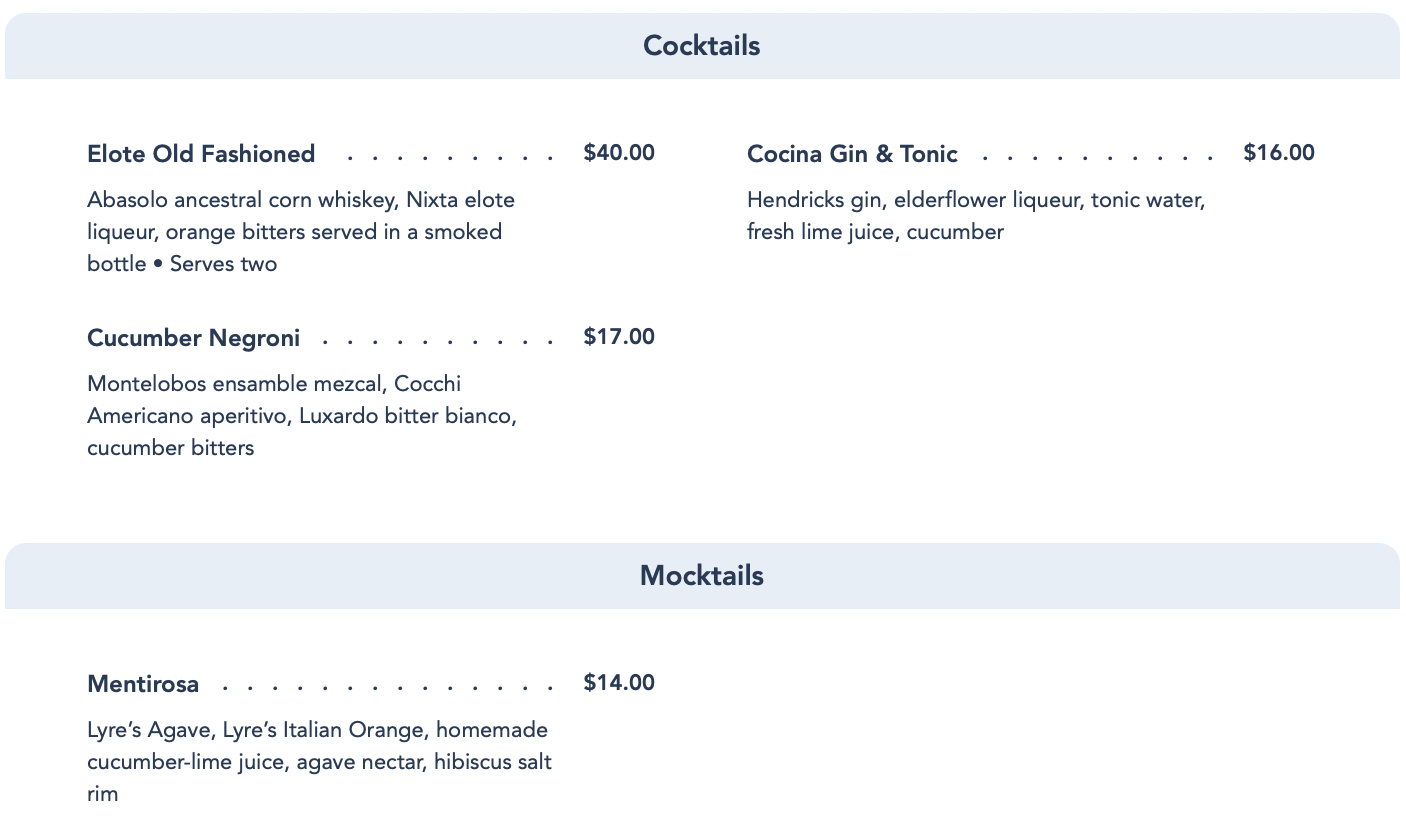Click the $17.00 price

click(x=619, y=337)
